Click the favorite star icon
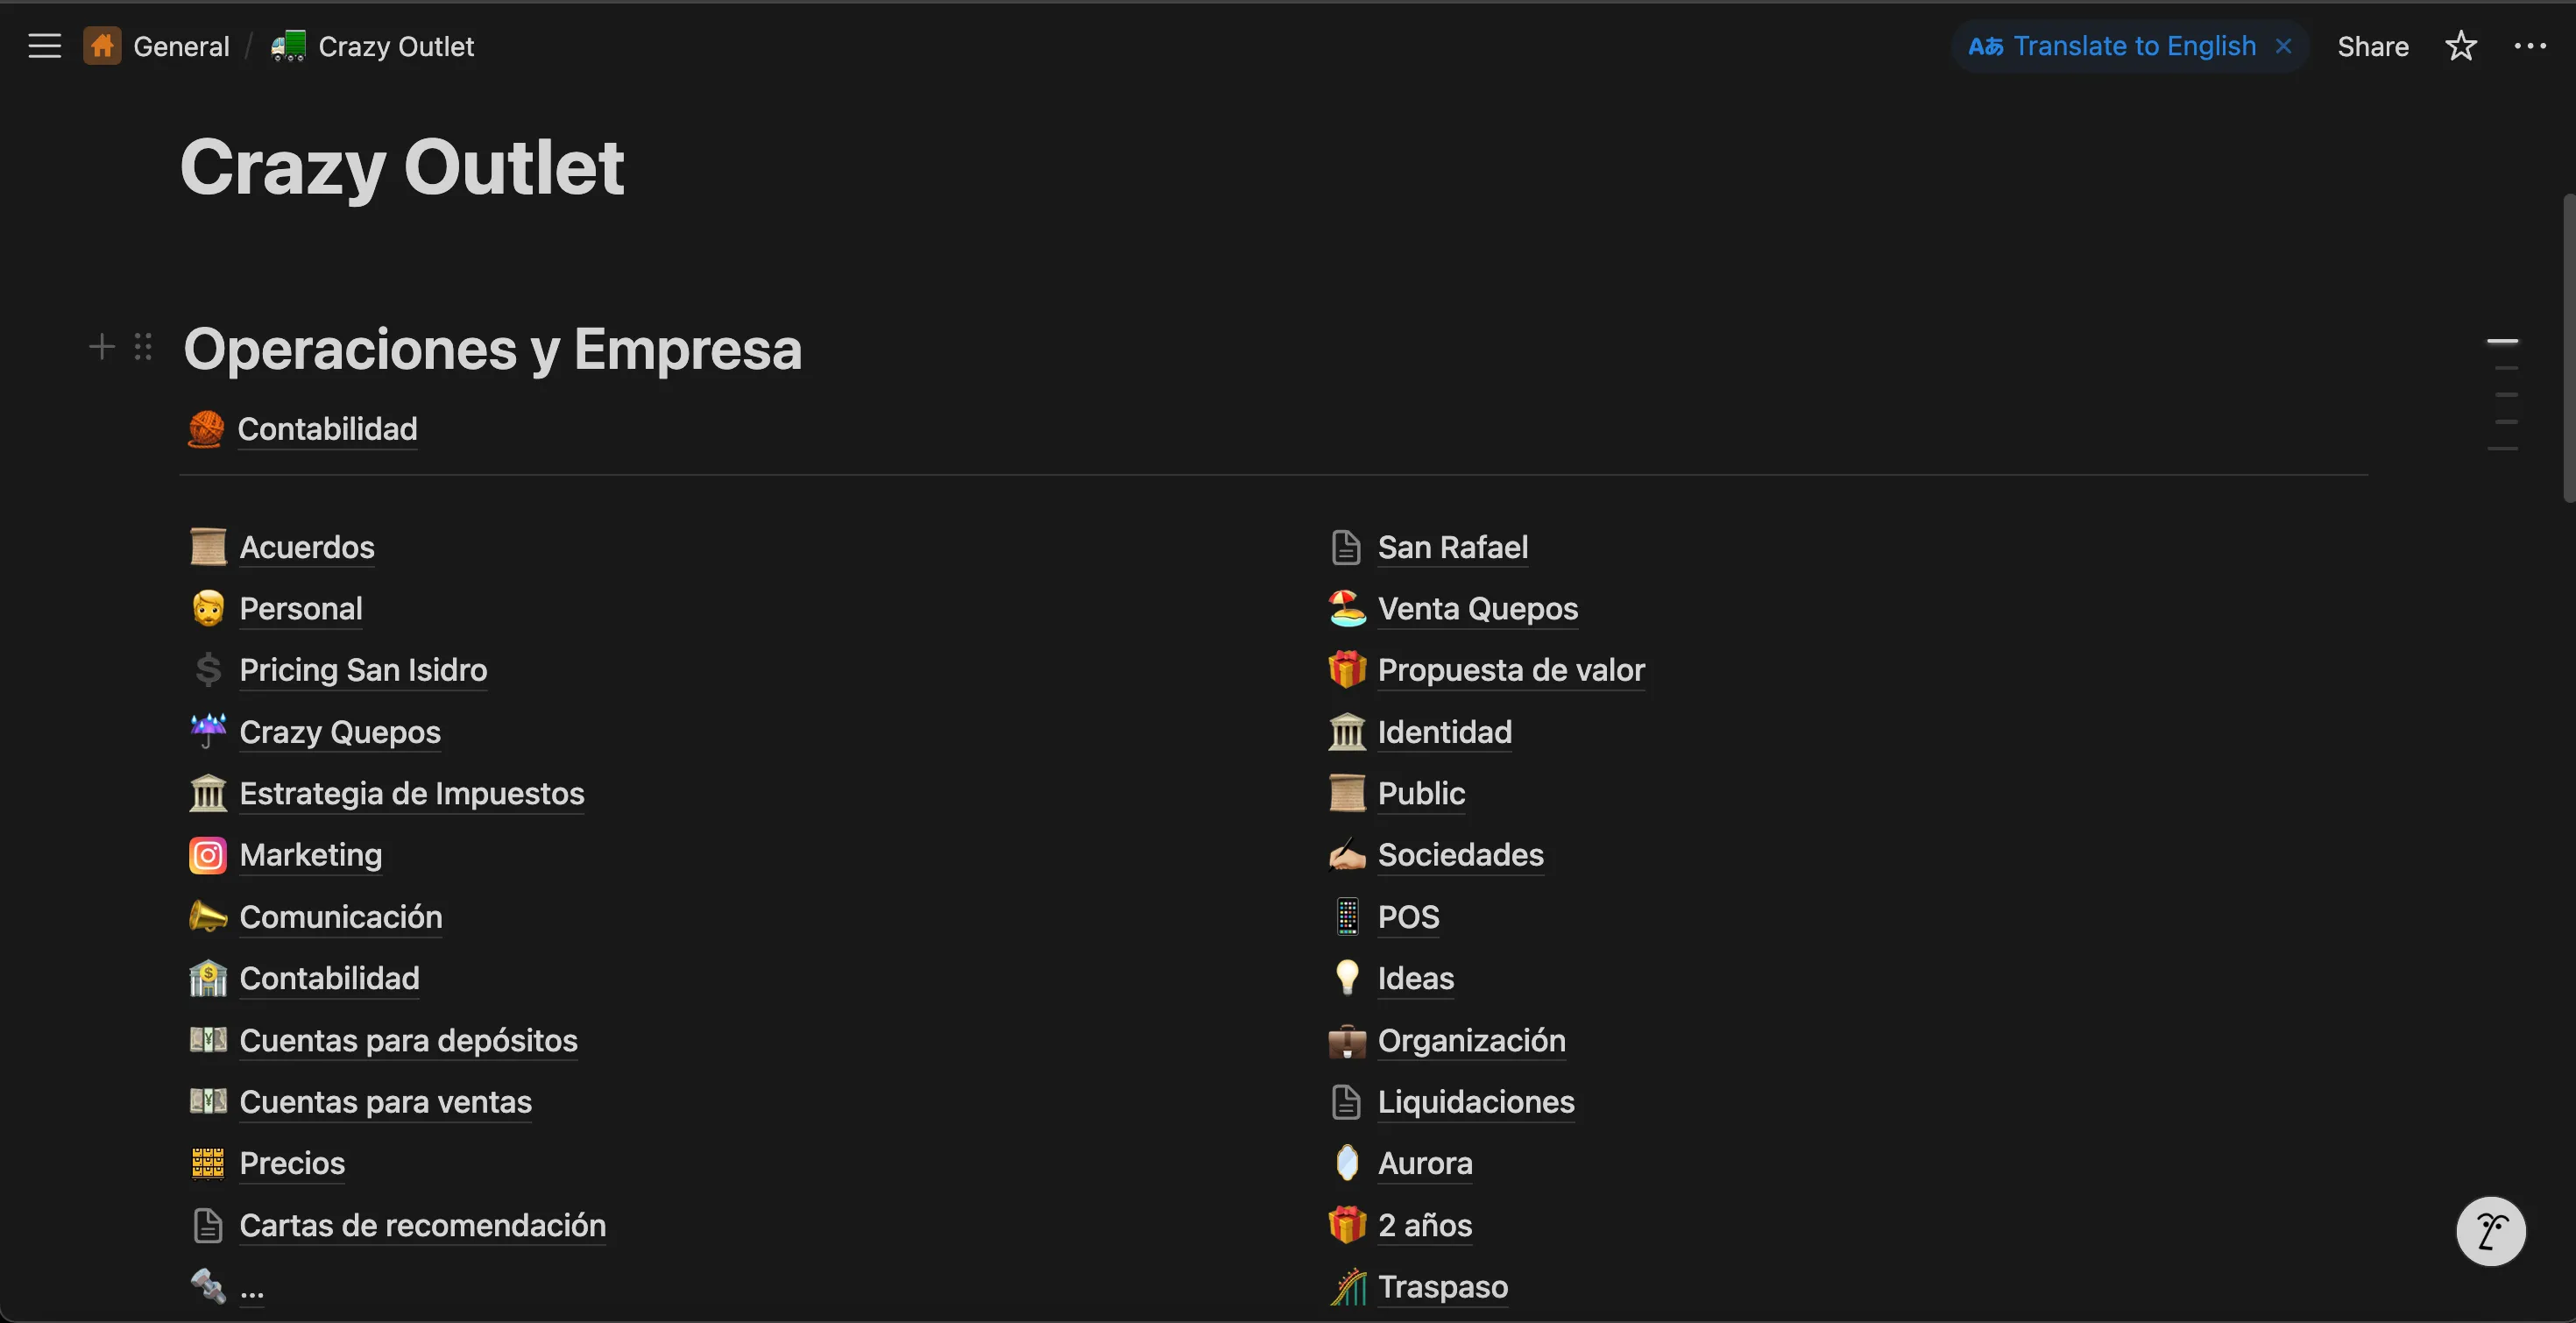Viewport: 2576px width, 1323px height. [x=2460, y=46]
